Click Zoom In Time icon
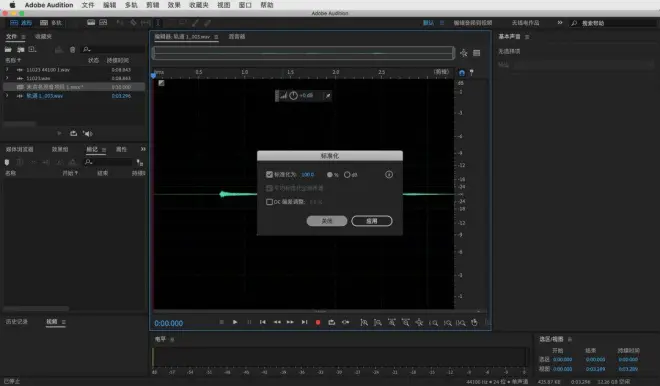The width and height of the screenshot is (660, 386). pyautogui.click(x=391, y=322)
